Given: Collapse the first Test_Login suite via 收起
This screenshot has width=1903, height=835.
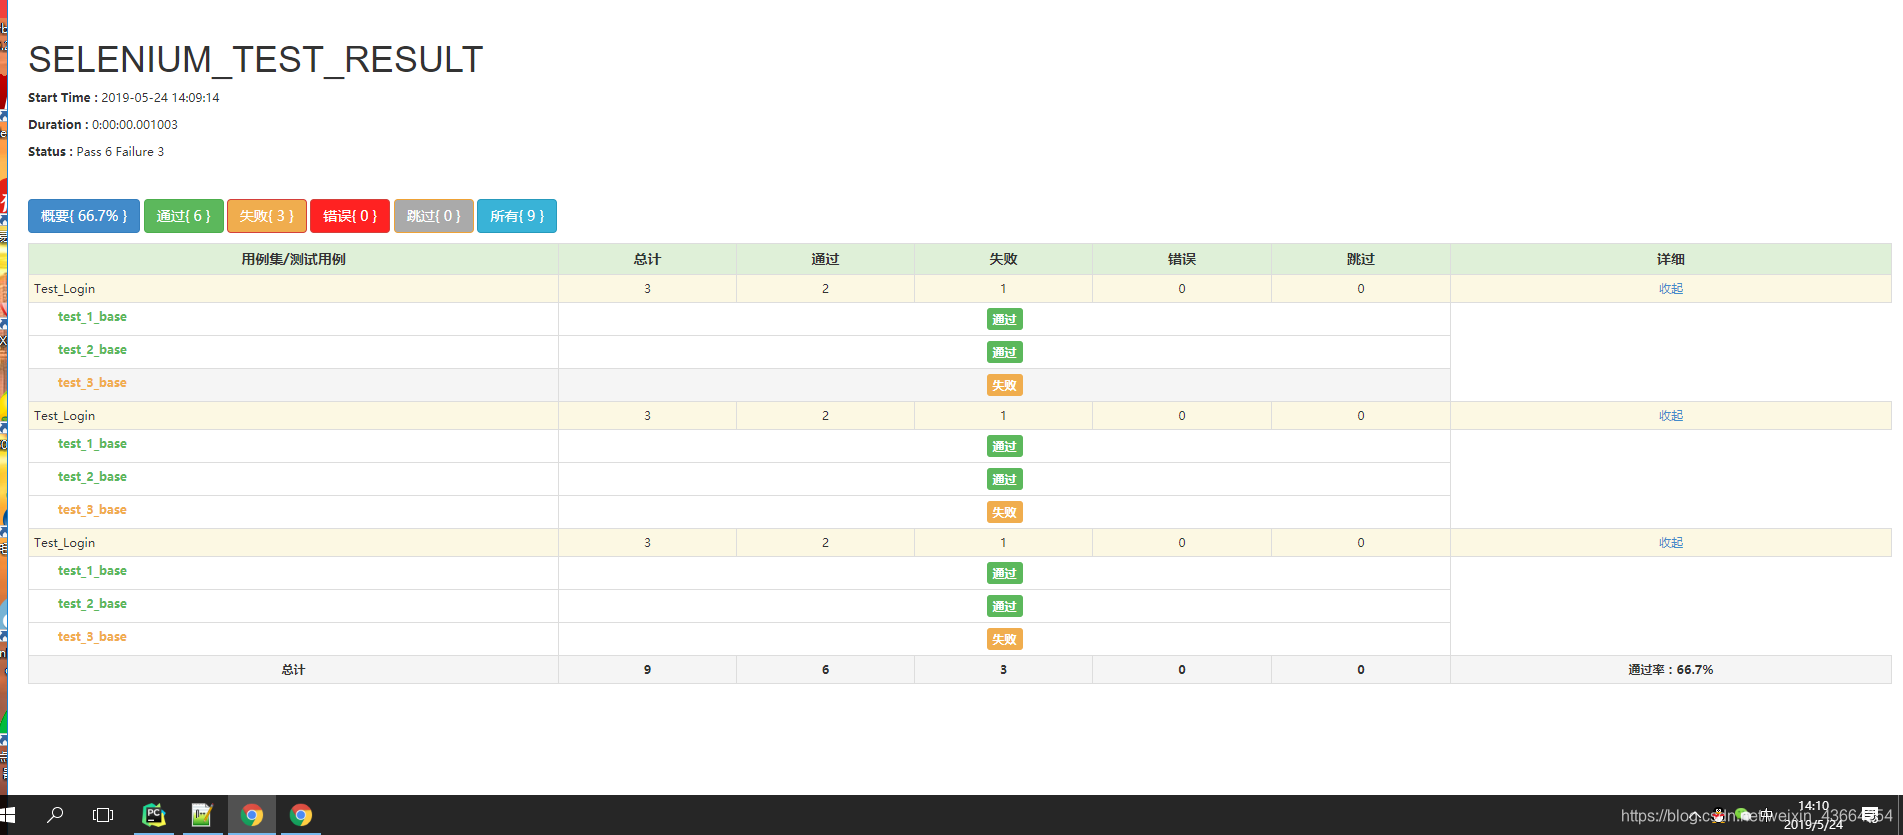Looking at the screenshot, I should tap(1671, 289).
